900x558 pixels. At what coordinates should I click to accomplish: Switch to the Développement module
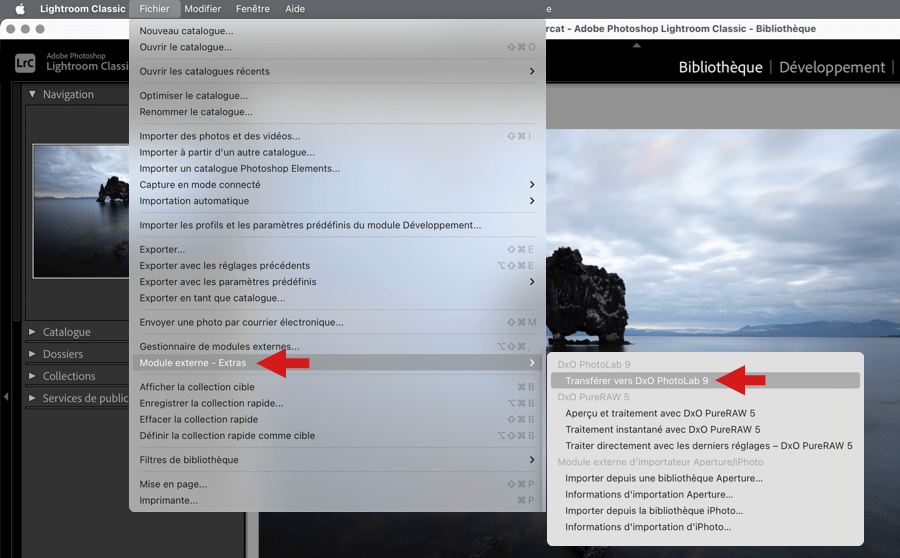pyautogui.click(x=832, y=67)
